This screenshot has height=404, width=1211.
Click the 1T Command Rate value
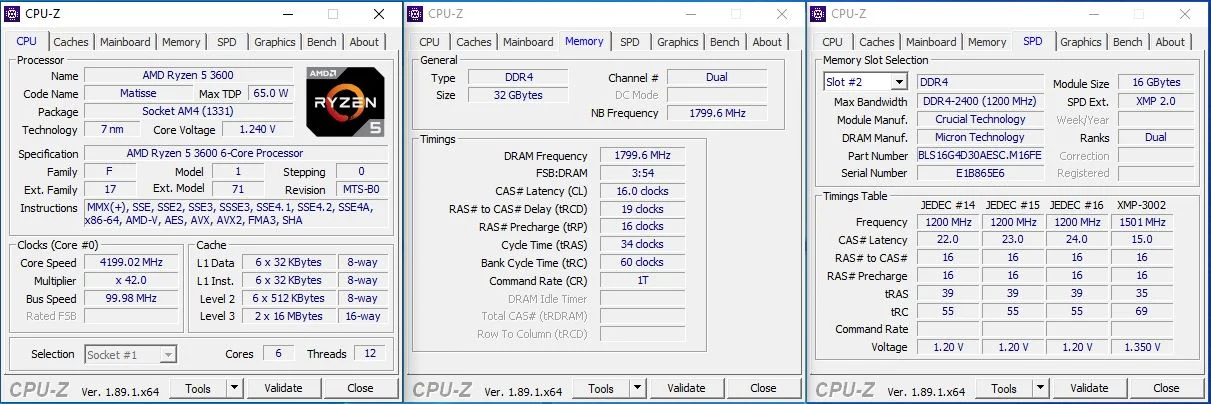[x=641, y=280]
